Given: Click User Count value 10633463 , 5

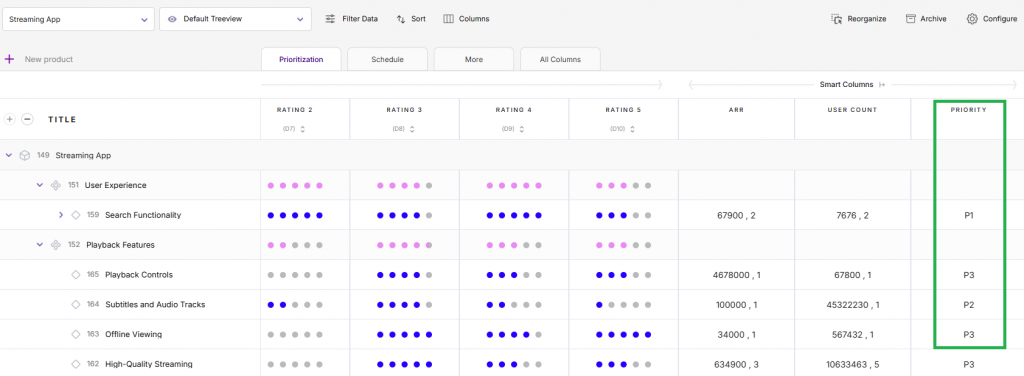Looking at the screenshot, I should 852,364.
